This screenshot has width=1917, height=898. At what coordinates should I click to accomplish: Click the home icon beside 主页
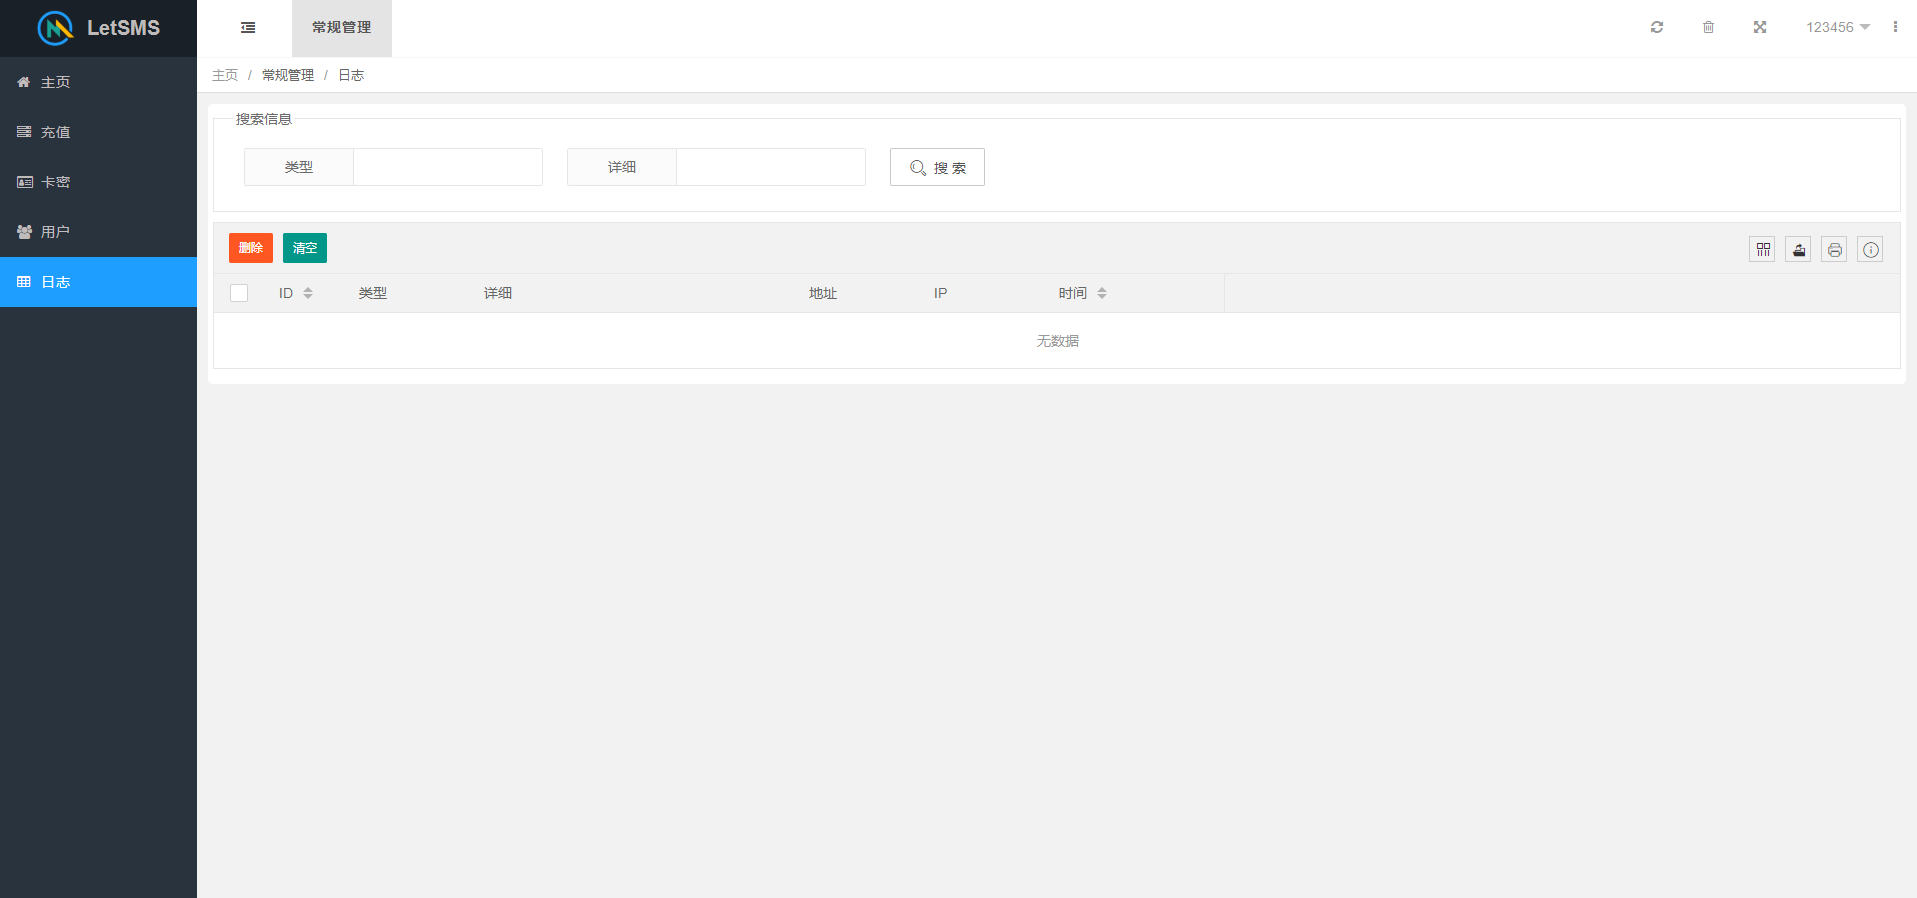(24, 82)
